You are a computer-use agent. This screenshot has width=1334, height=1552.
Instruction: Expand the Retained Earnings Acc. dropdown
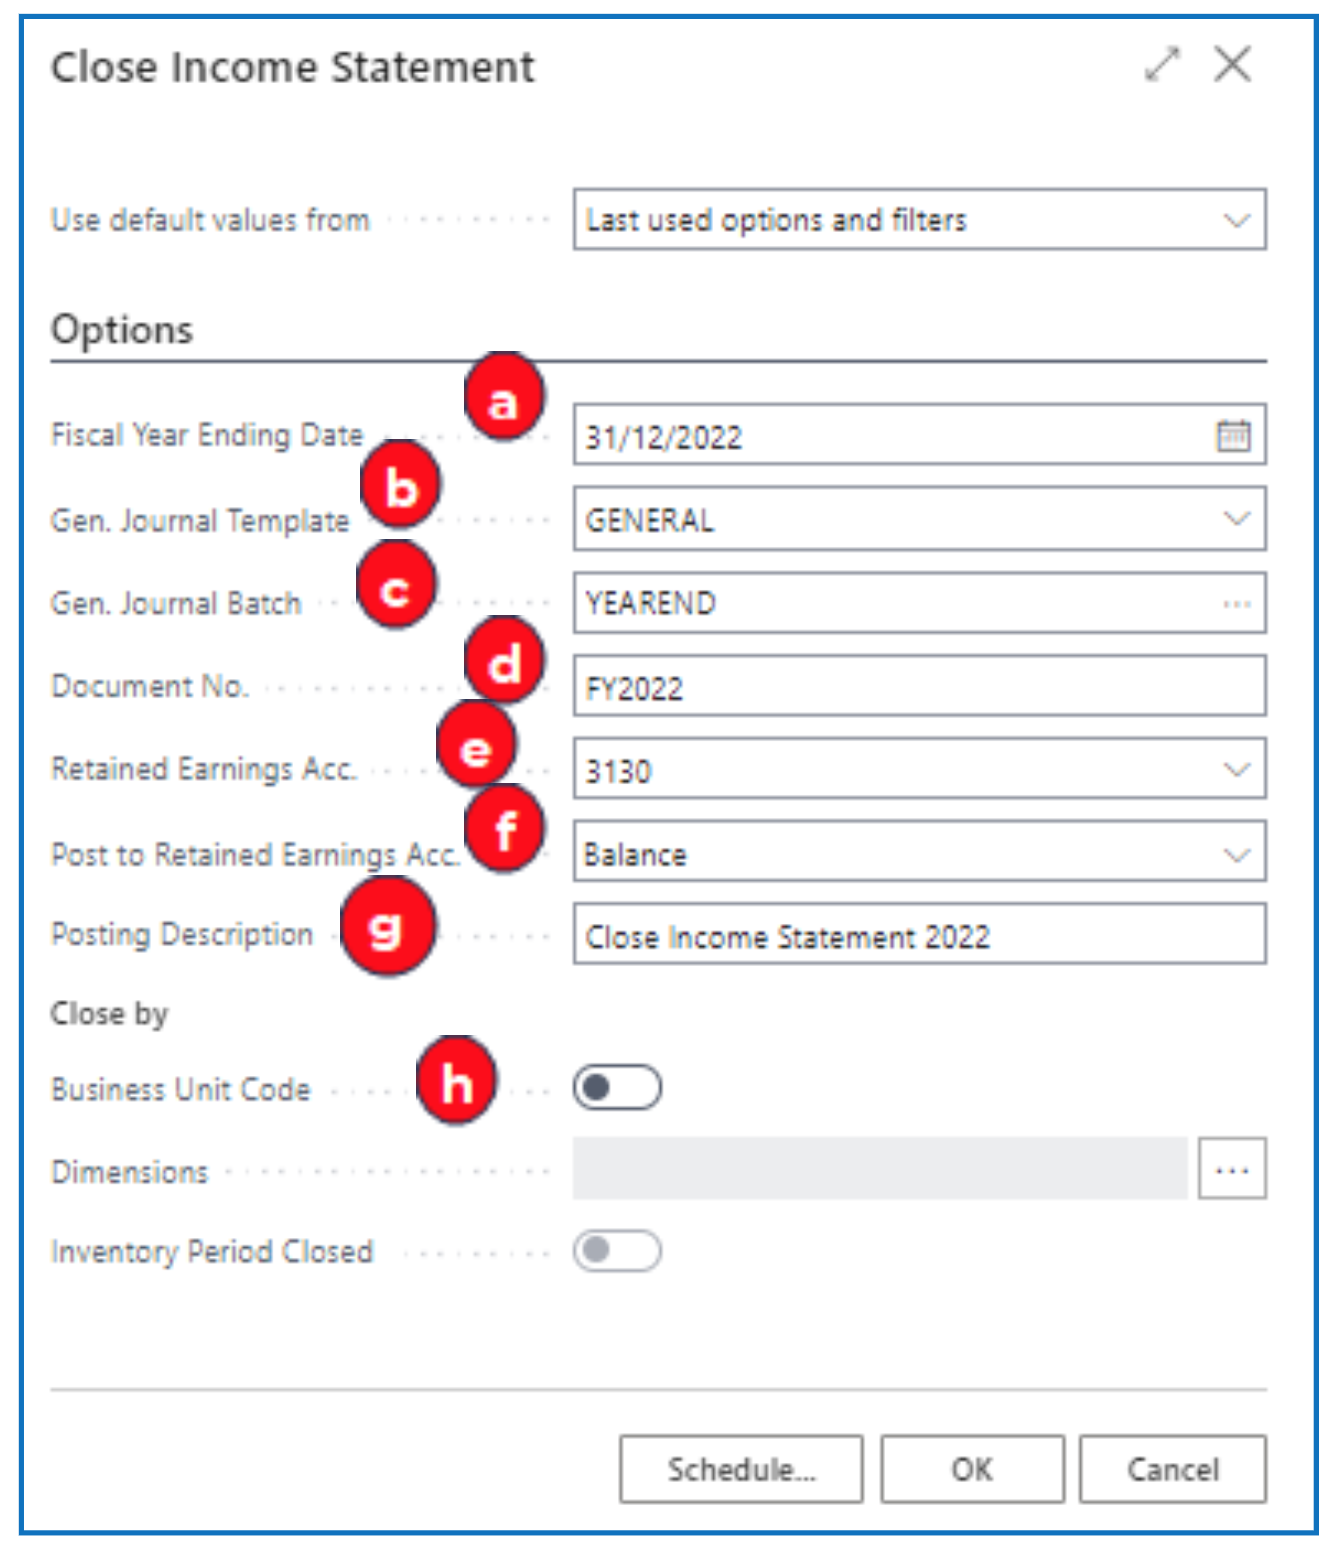pyautogui.click(x=1236, y=769)
